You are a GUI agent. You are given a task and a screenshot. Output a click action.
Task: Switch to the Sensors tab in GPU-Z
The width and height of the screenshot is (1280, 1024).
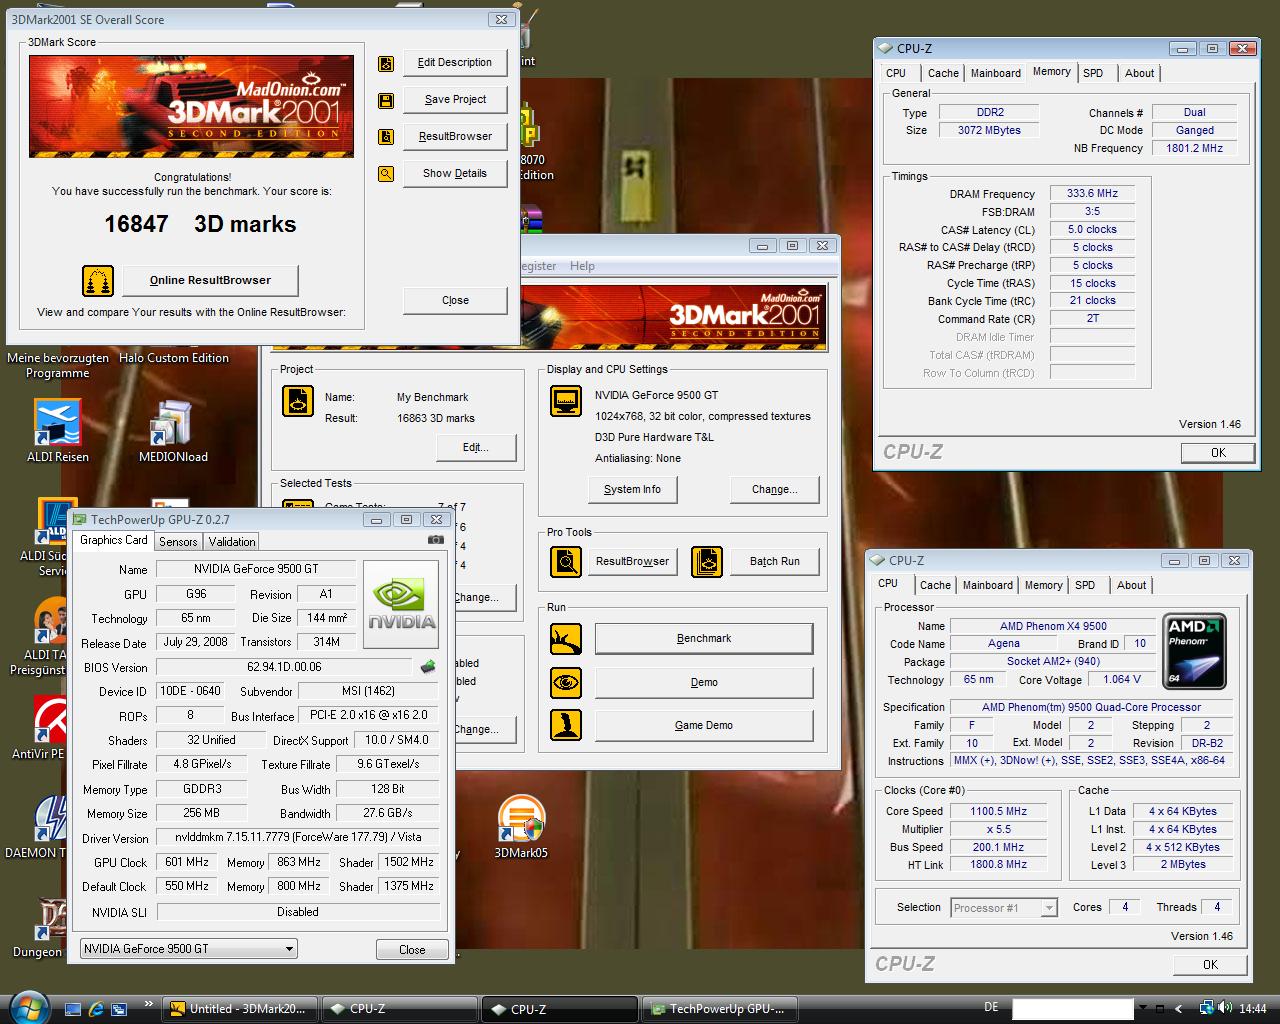[178, 541]
